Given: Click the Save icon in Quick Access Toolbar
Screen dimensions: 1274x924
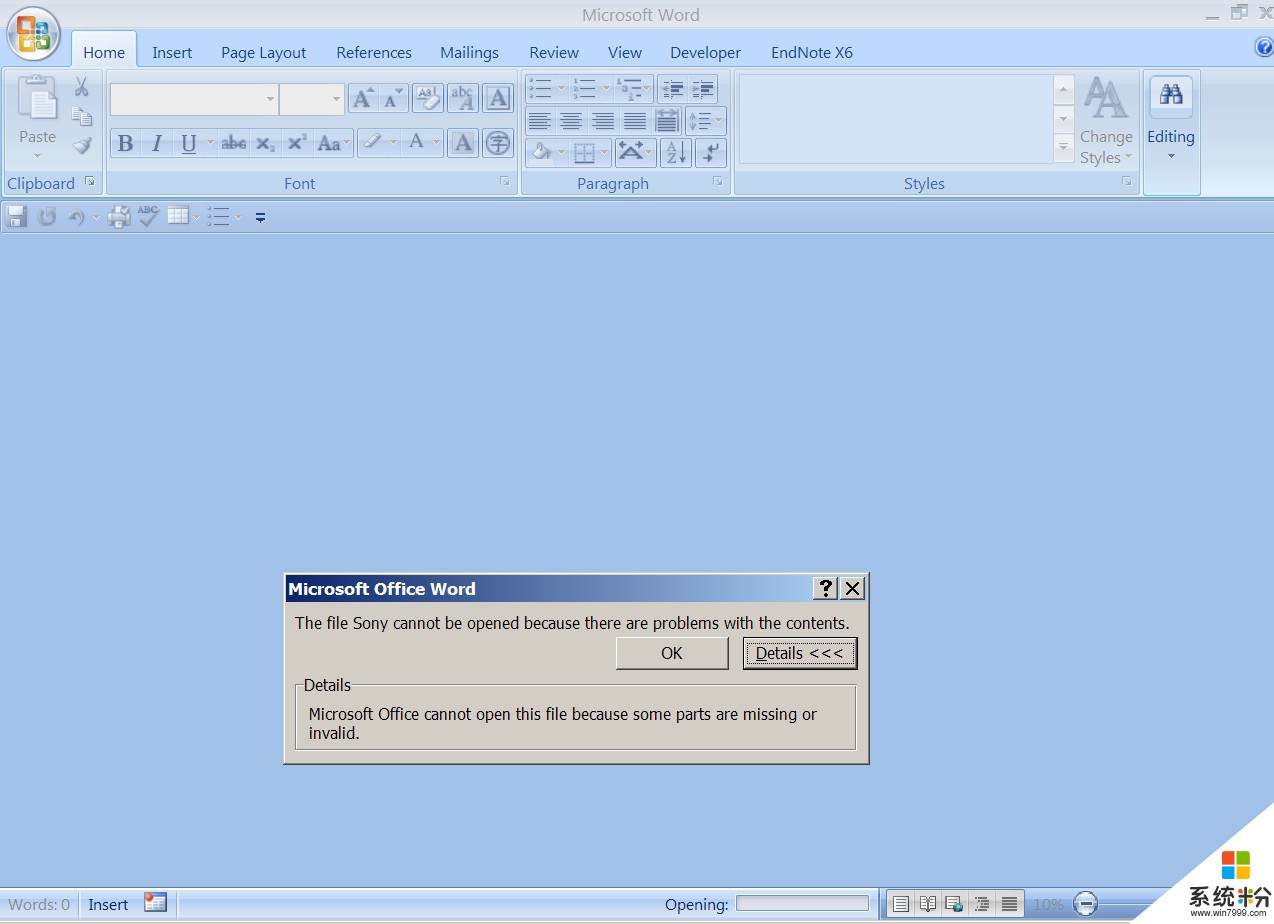Looking at the screenshot, I should tap(16, 216).
